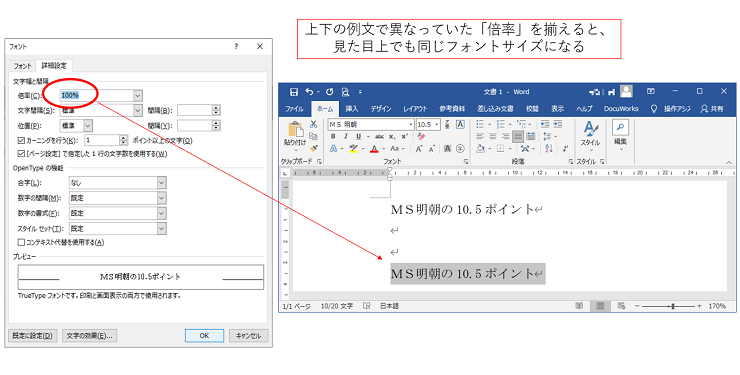Click 文字の効果 button
Image resolution: width=740 pixels, height=375 pixels.
[90, 336]
